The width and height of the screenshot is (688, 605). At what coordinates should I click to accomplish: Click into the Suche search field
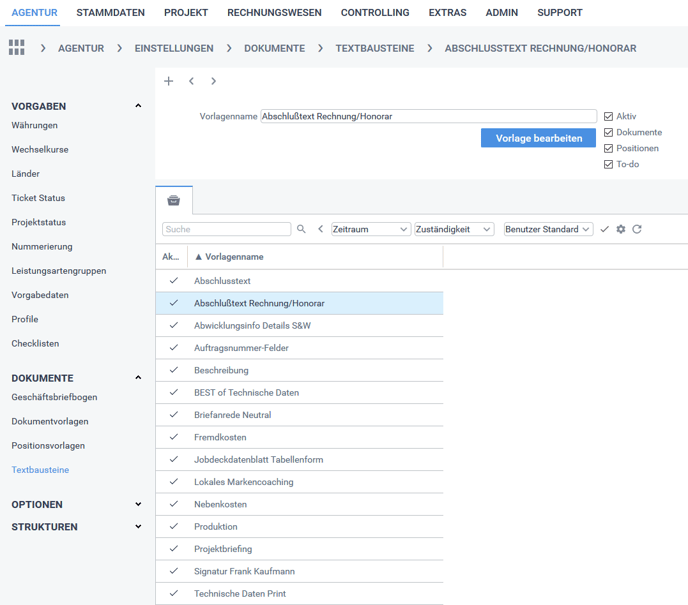click(226, 229)
